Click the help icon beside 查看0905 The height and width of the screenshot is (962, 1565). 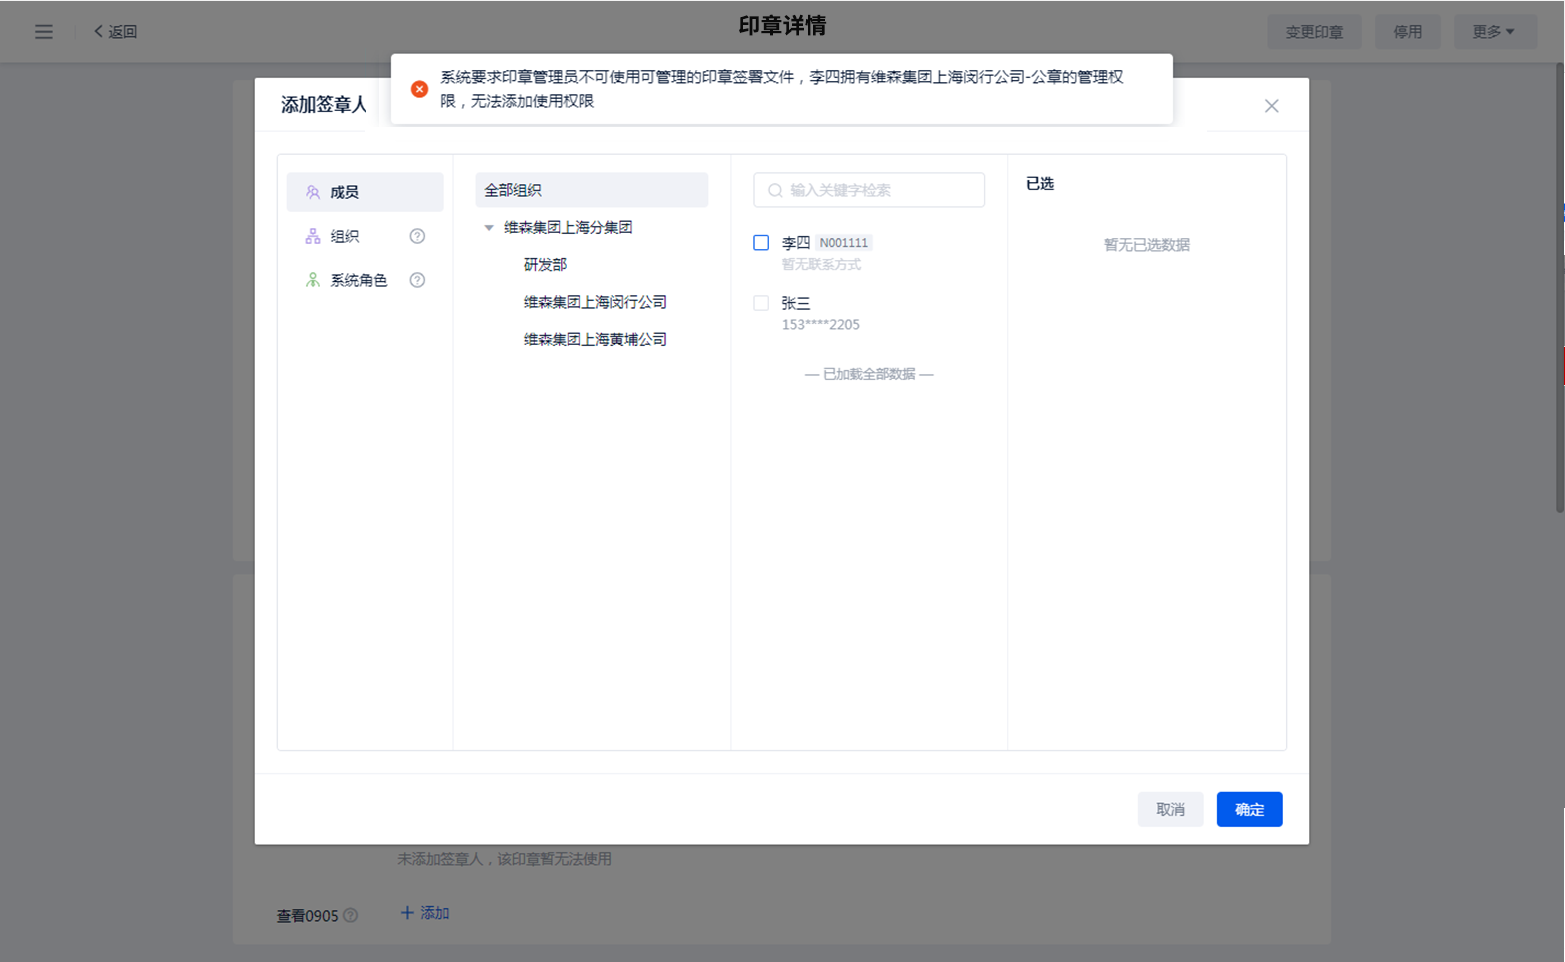point(350,915)
